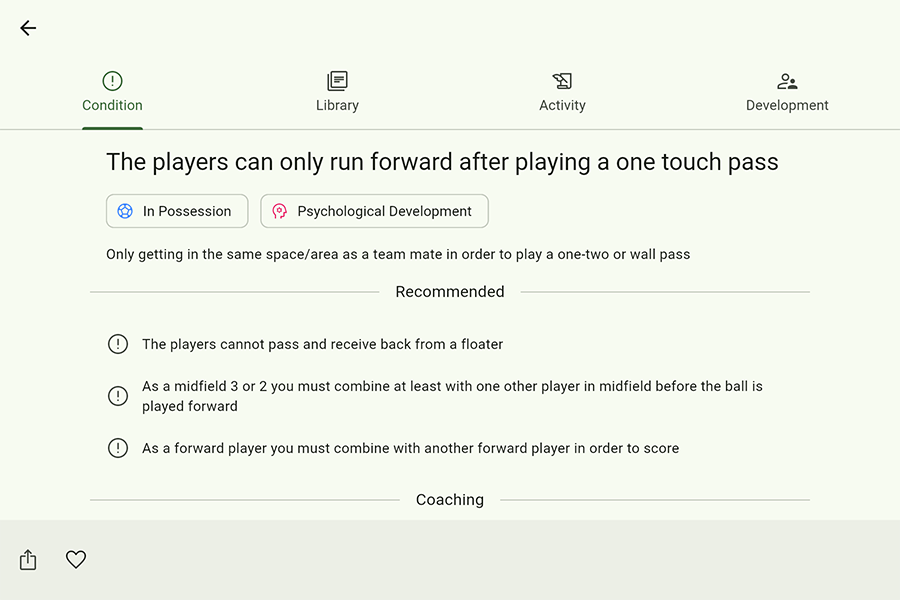Open the Activity tab
Image resolution: width=900 pixels, height=600 pixels.
pyautogui.click(x=562, y=93)
